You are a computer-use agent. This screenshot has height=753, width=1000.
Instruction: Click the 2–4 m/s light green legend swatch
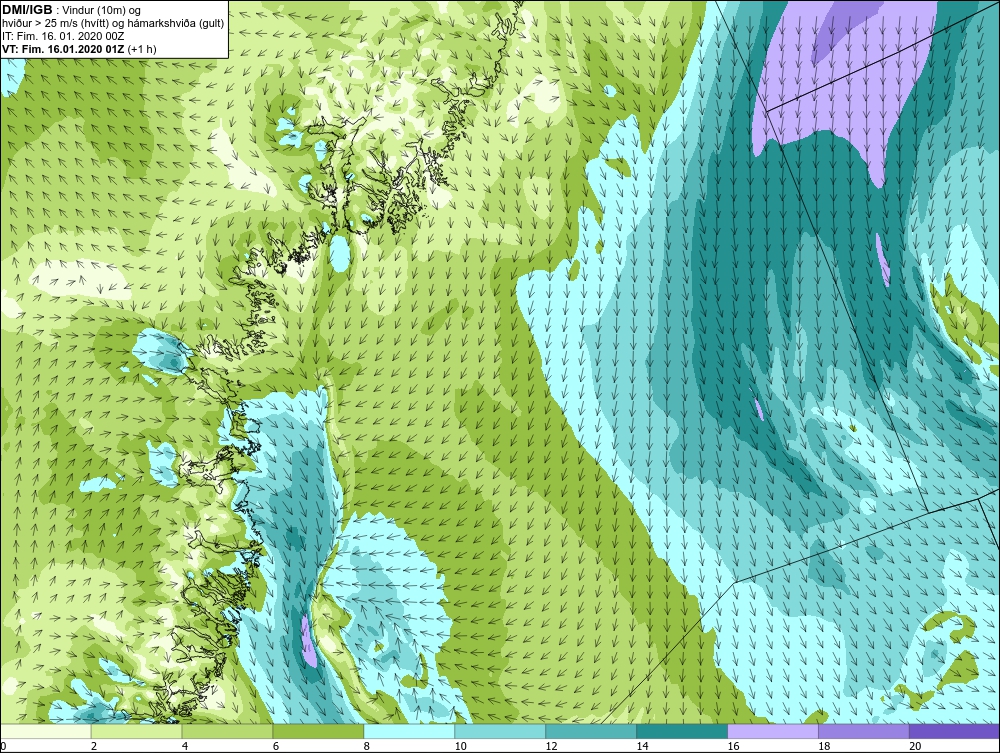(136, 731)
